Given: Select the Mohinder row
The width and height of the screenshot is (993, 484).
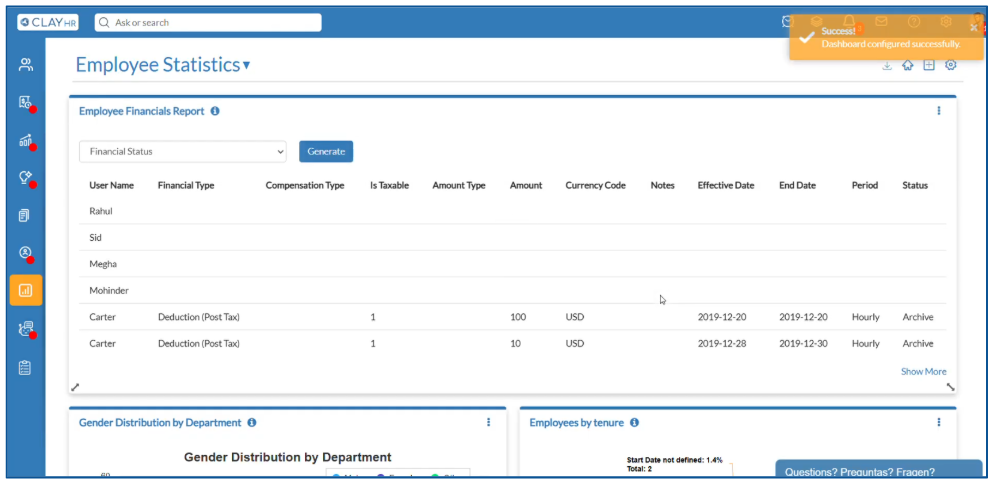Looking at the screenshot, I should [513, 290].
